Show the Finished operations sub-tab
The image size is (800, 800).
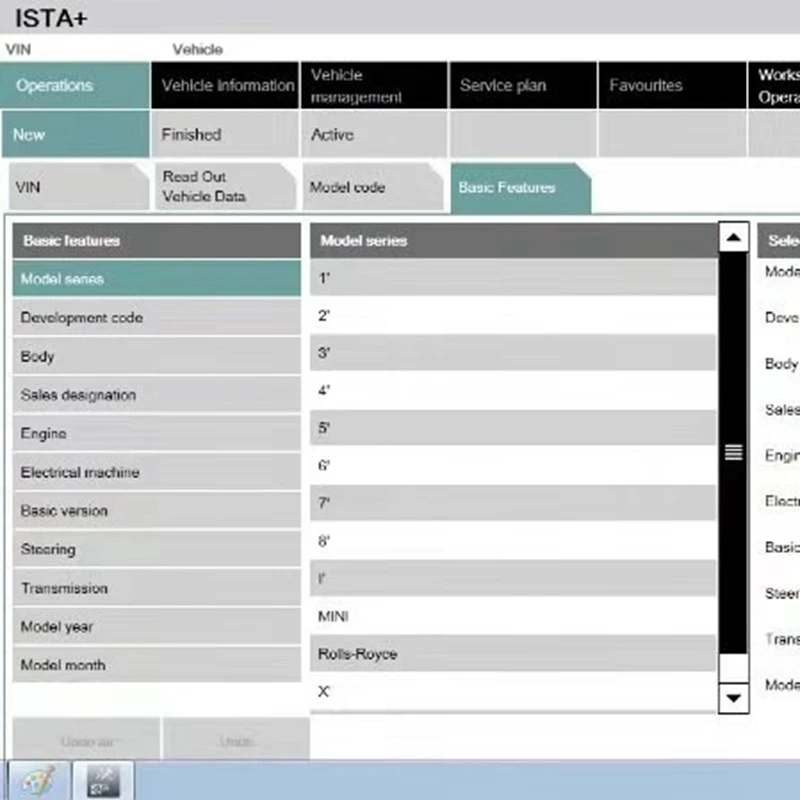pos(225,134)
